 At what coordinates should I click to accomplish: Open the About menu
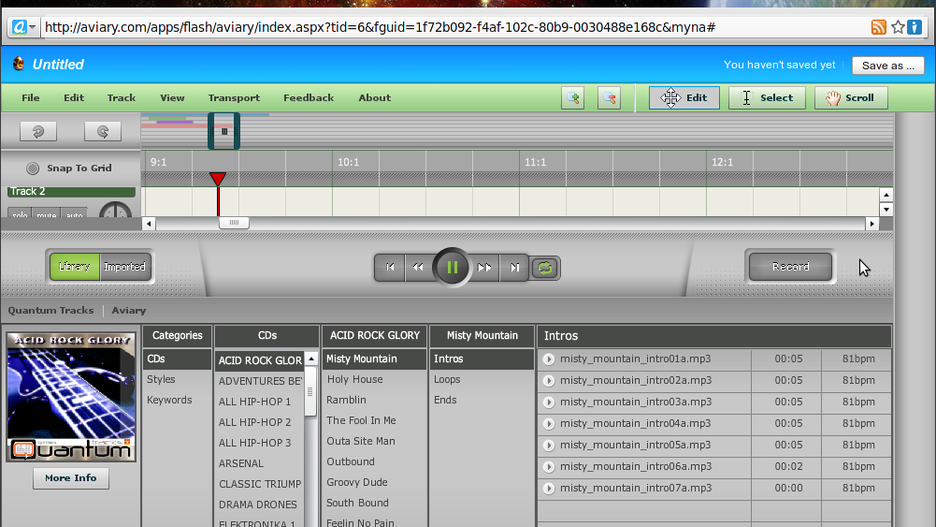375,98
